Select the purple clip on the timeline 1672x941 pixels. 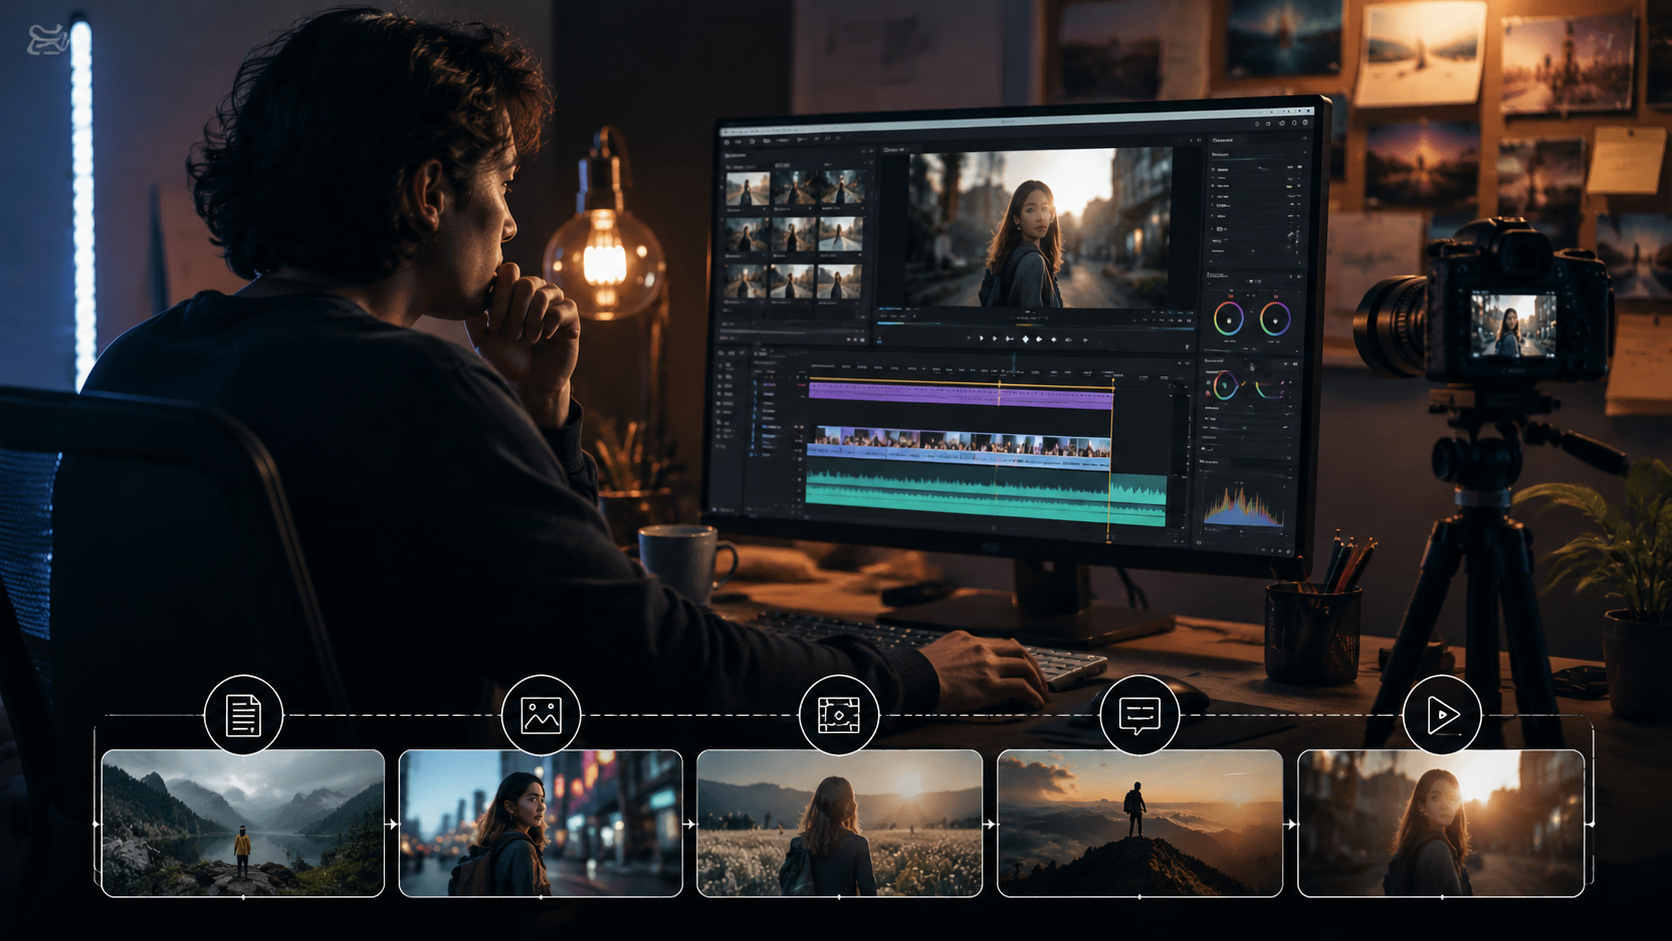coord(960,396)
